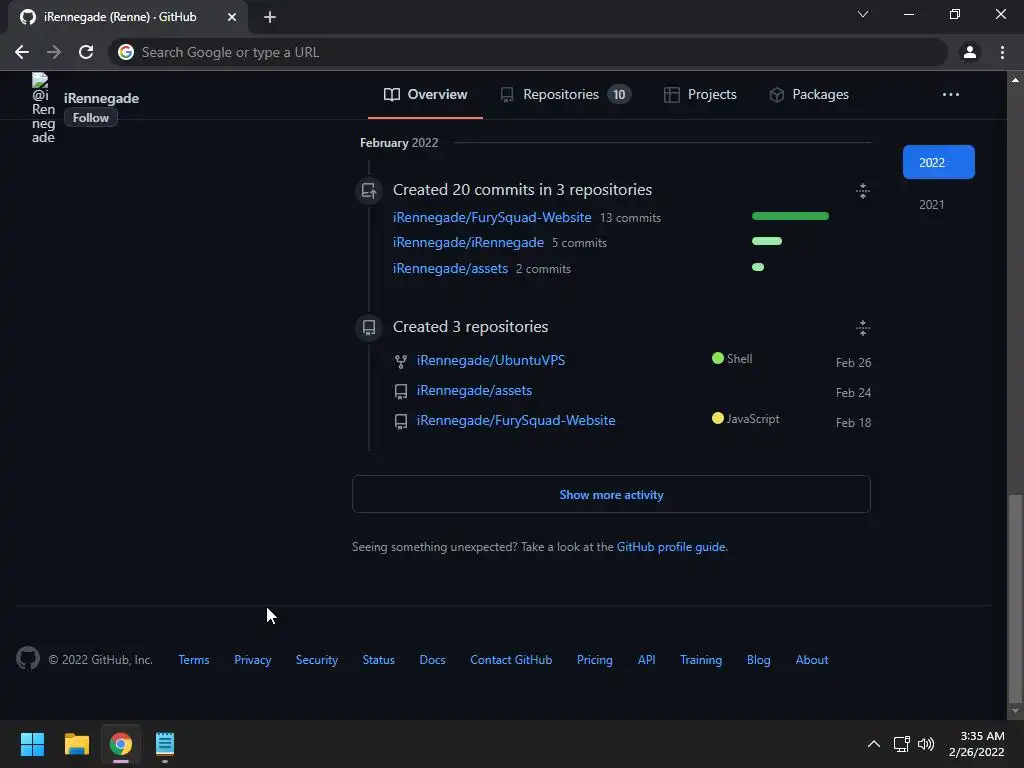Reload the current page
This screenshot has height=768, width=1024.
tap(86, 52)
